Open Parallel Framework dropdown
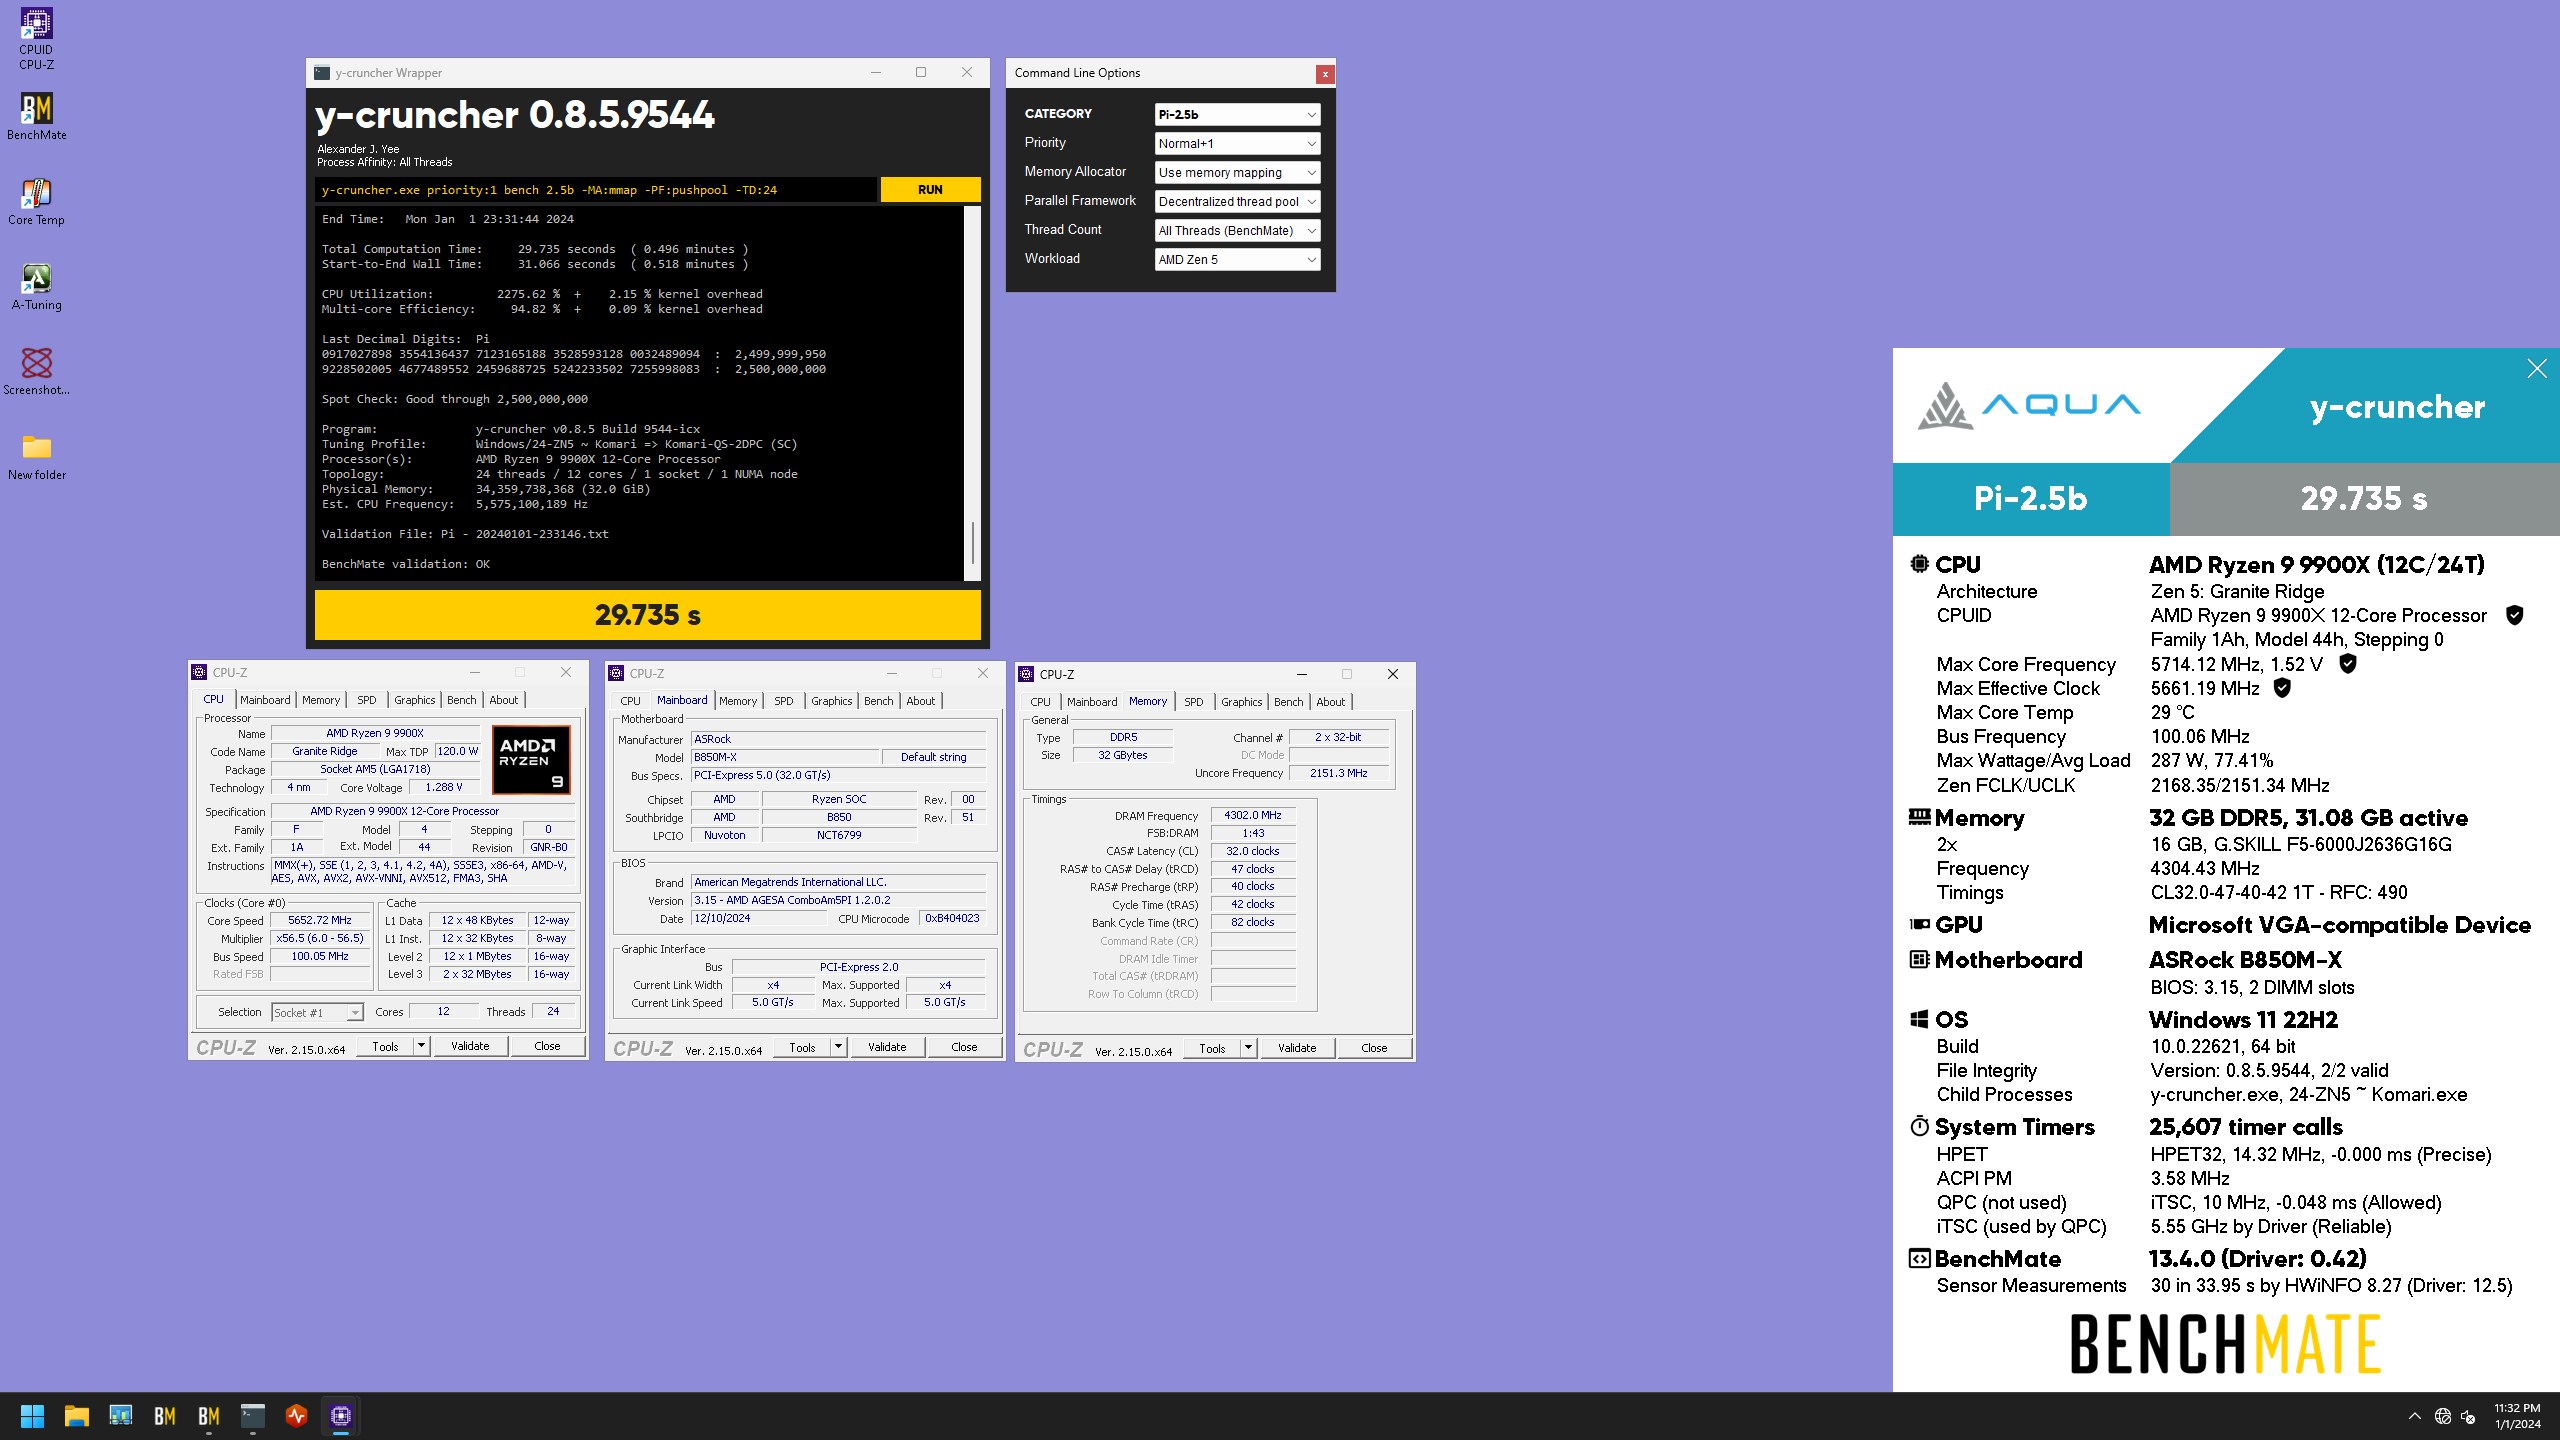 [x=1237, y=202]
